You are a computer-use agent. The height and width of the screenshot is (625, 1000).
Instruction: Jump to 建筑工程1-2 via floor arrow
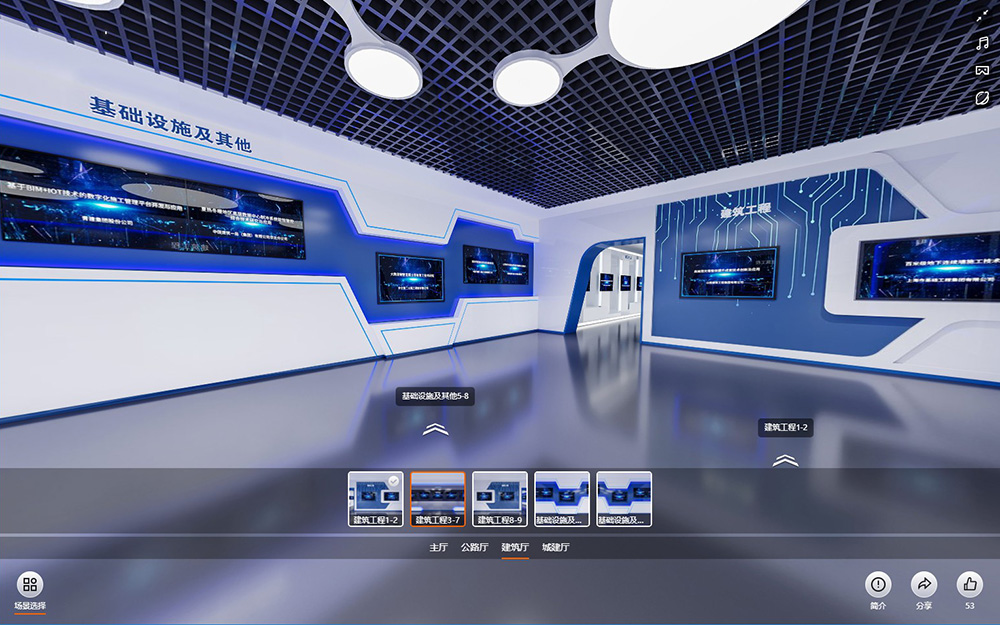click(x=785, y=460)
